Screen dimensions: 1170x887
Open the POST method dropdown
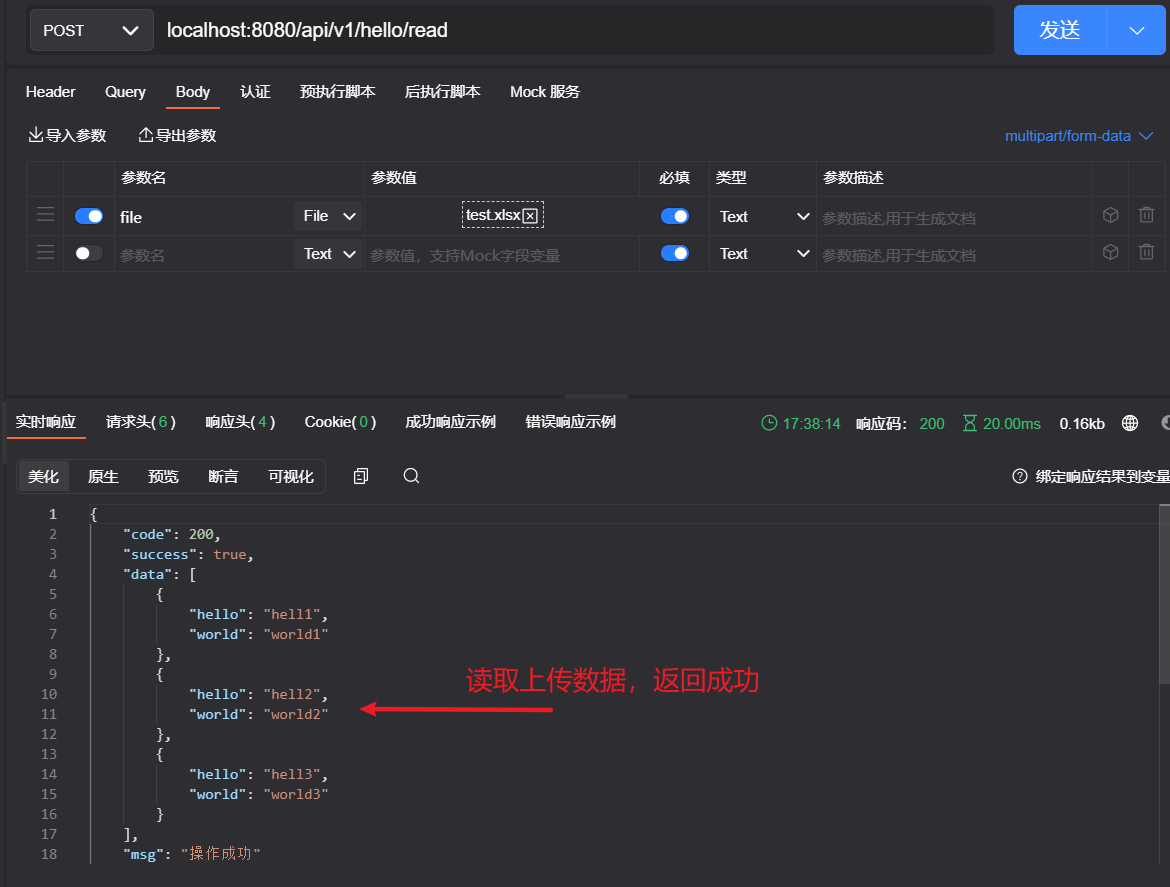click(91, 30)
